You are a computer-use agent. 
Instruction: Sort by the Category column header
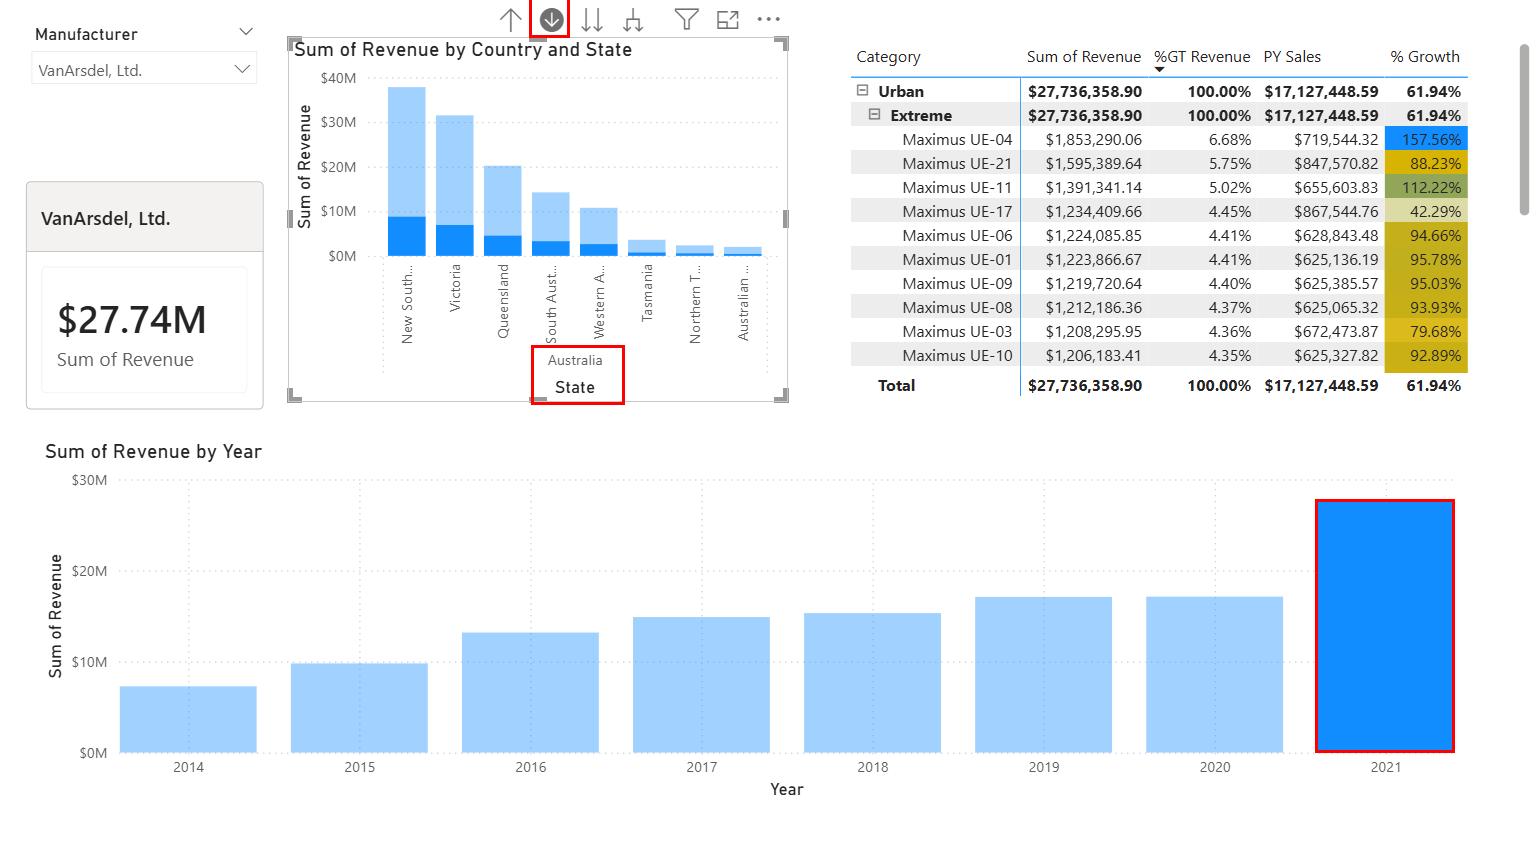pos(888,57)
